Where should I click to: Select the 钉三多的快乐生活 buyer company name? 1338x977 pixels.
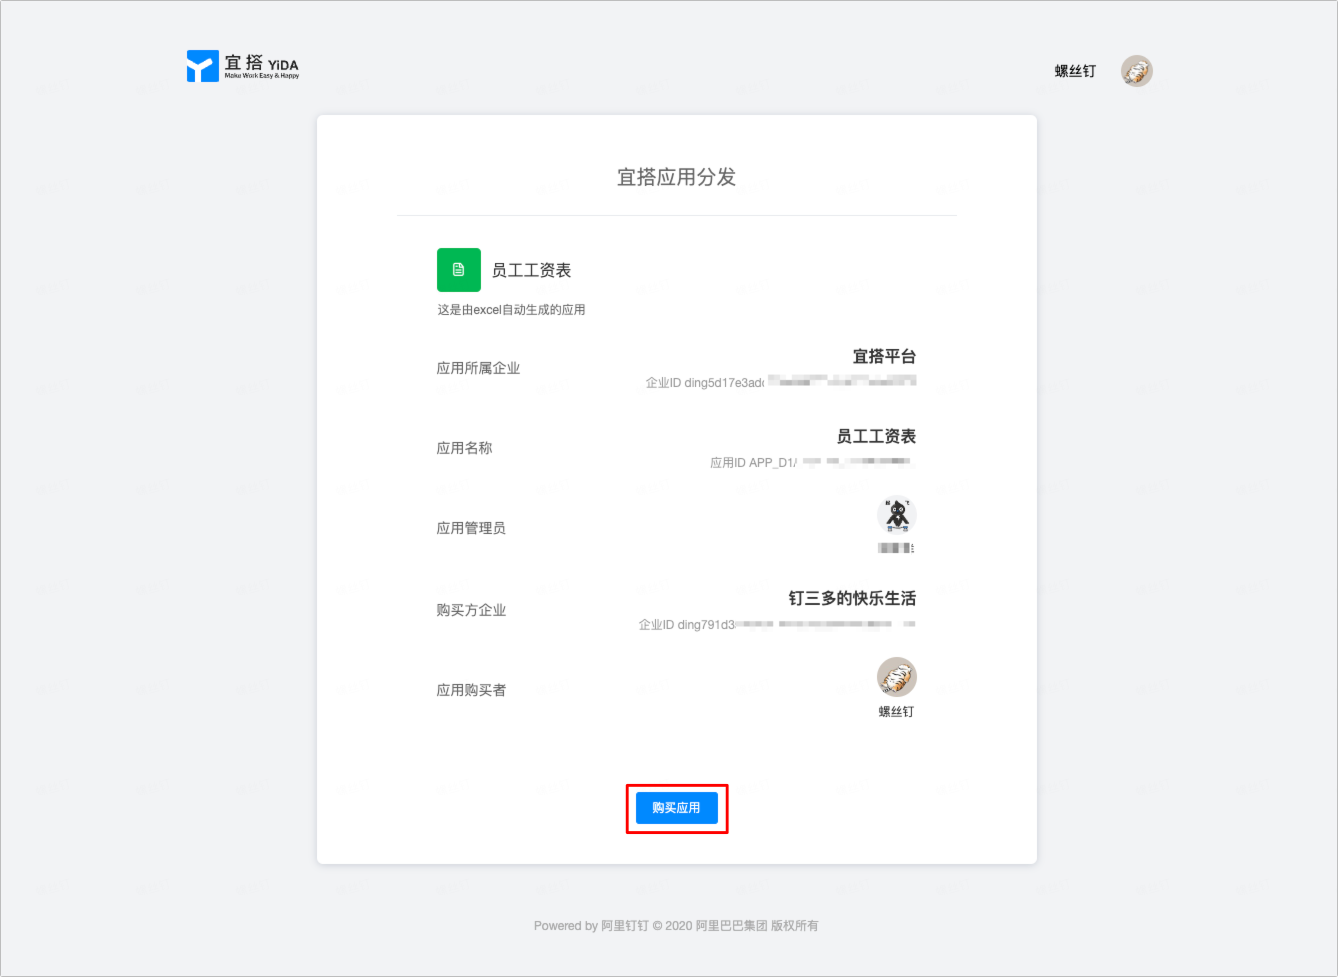(852, 598)
